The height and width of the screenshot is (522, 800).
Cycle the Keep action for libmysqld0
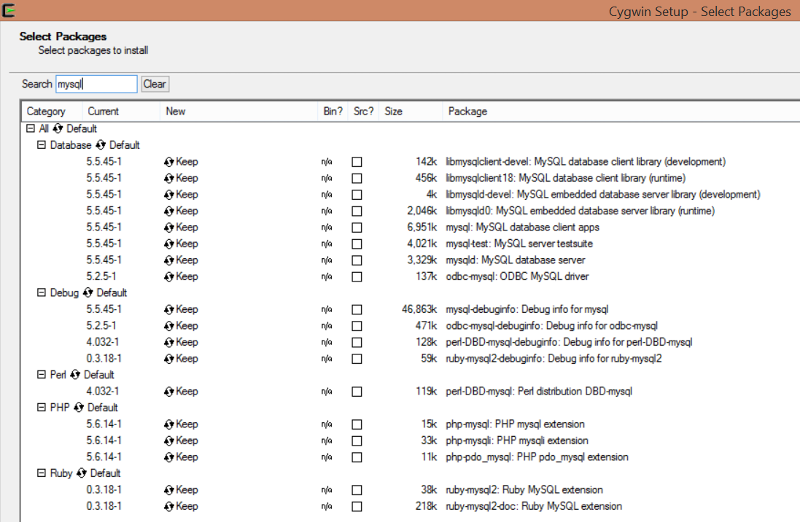[181, 211]
